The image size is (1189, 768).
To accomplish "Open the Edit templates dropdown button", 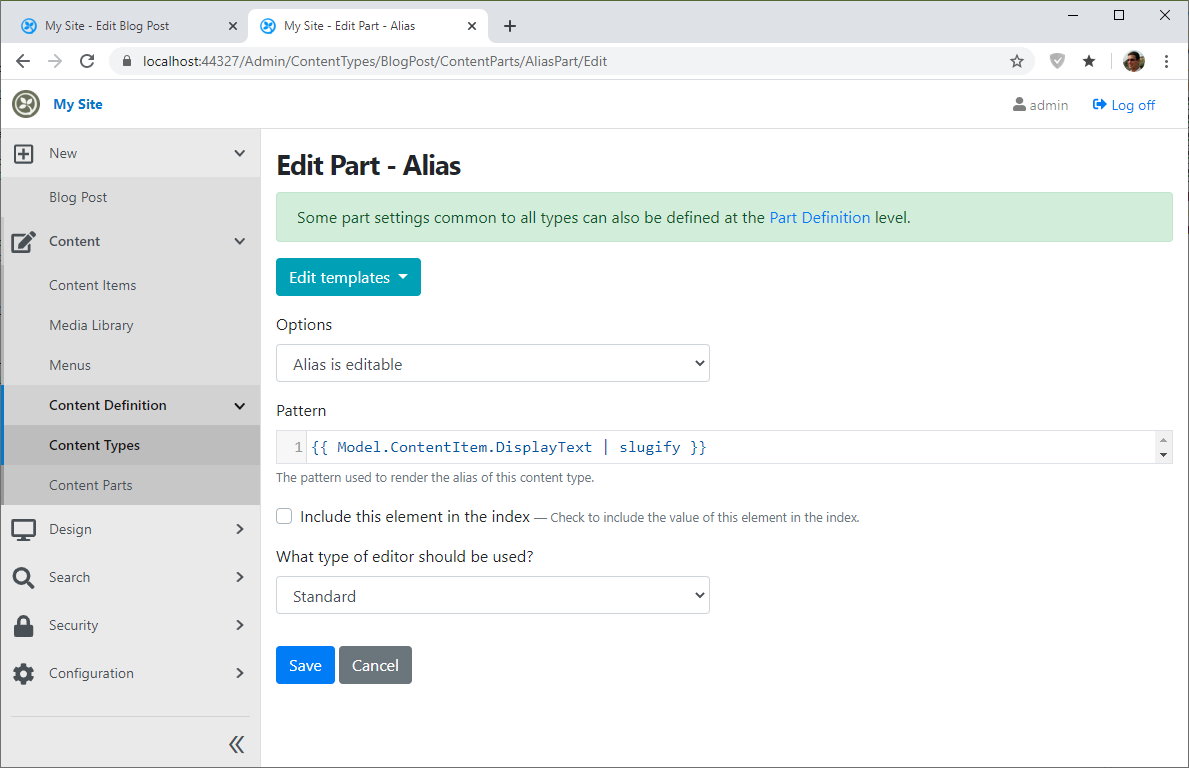I will click(x=348, y=277).
